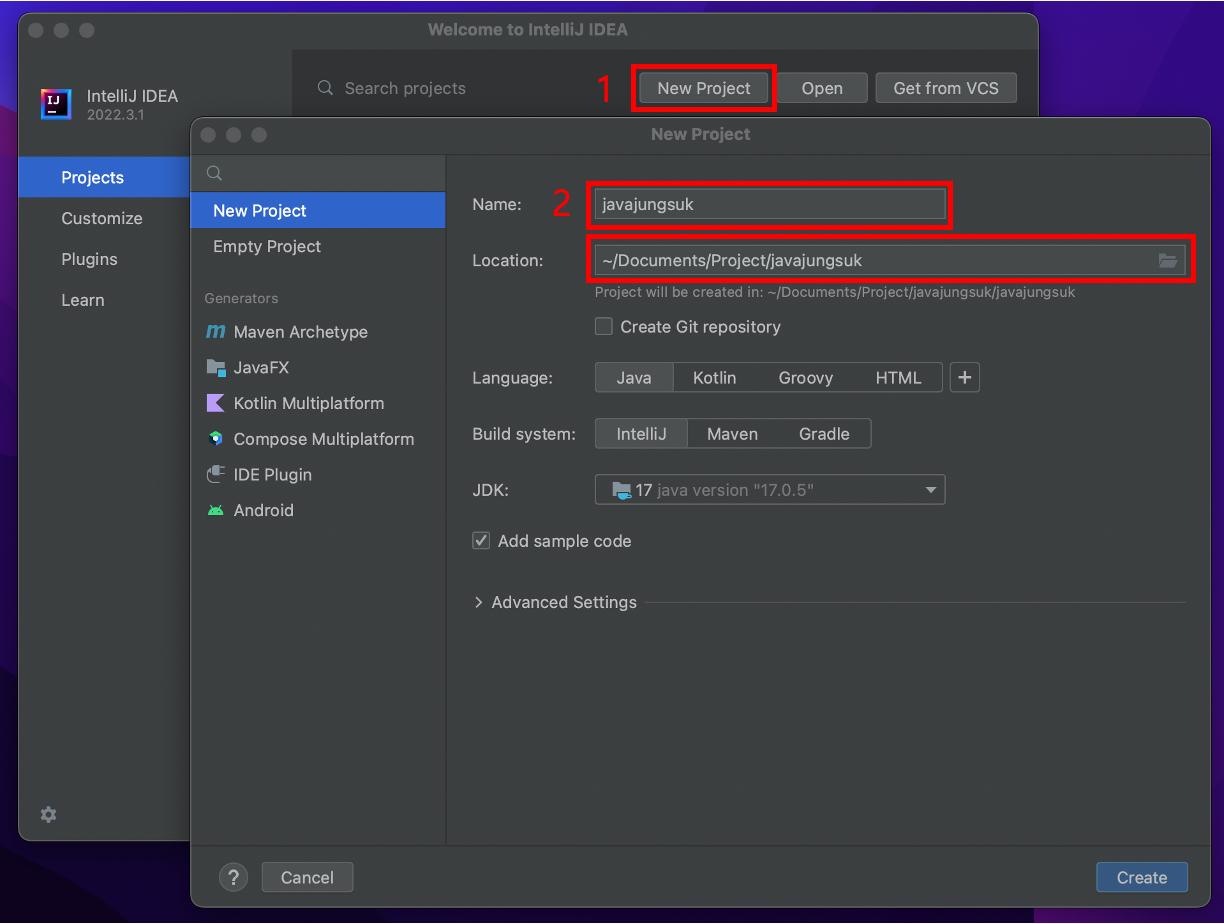Click the Cancel button
The width and height of the screenshot is (1224, 924).
(307, 877)
